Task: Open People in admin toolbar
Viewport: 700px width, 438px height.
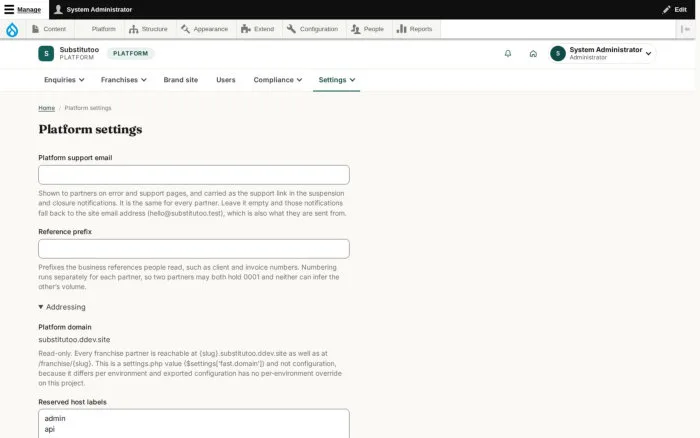Action: (x=367, y=29)
